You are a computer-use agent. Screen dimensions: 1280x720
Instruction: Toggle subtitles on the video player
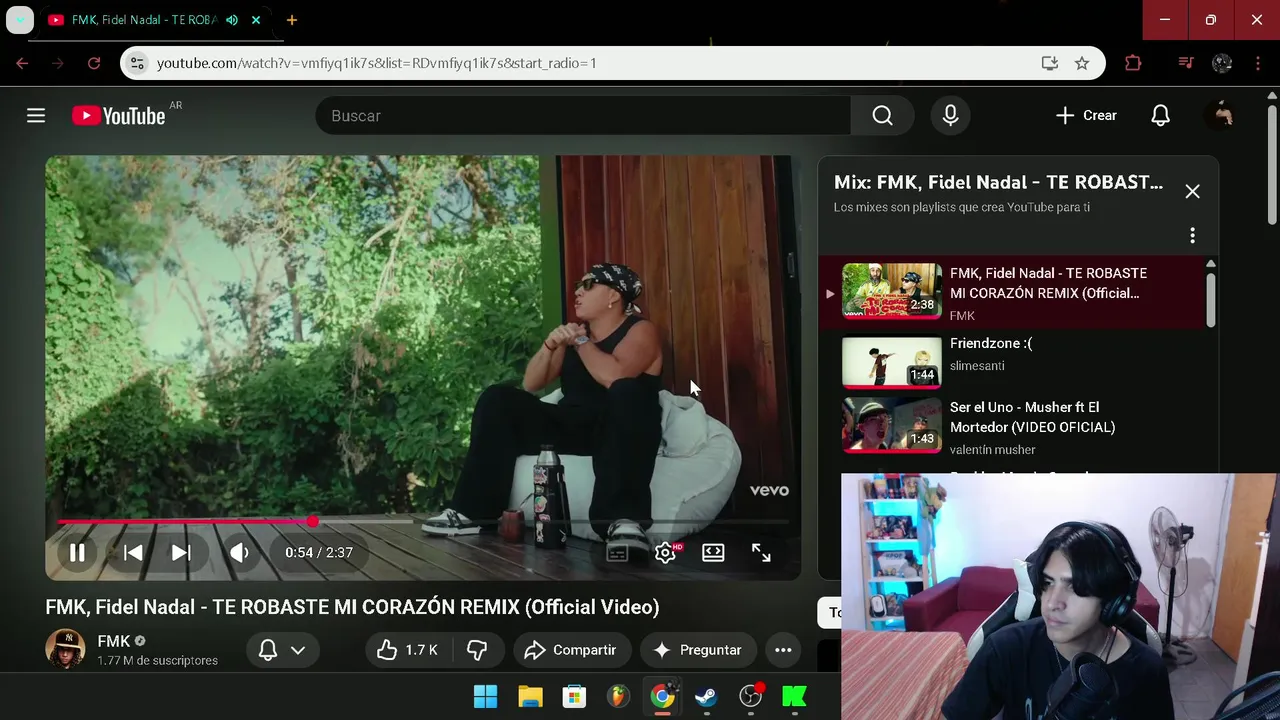(617, 552)
